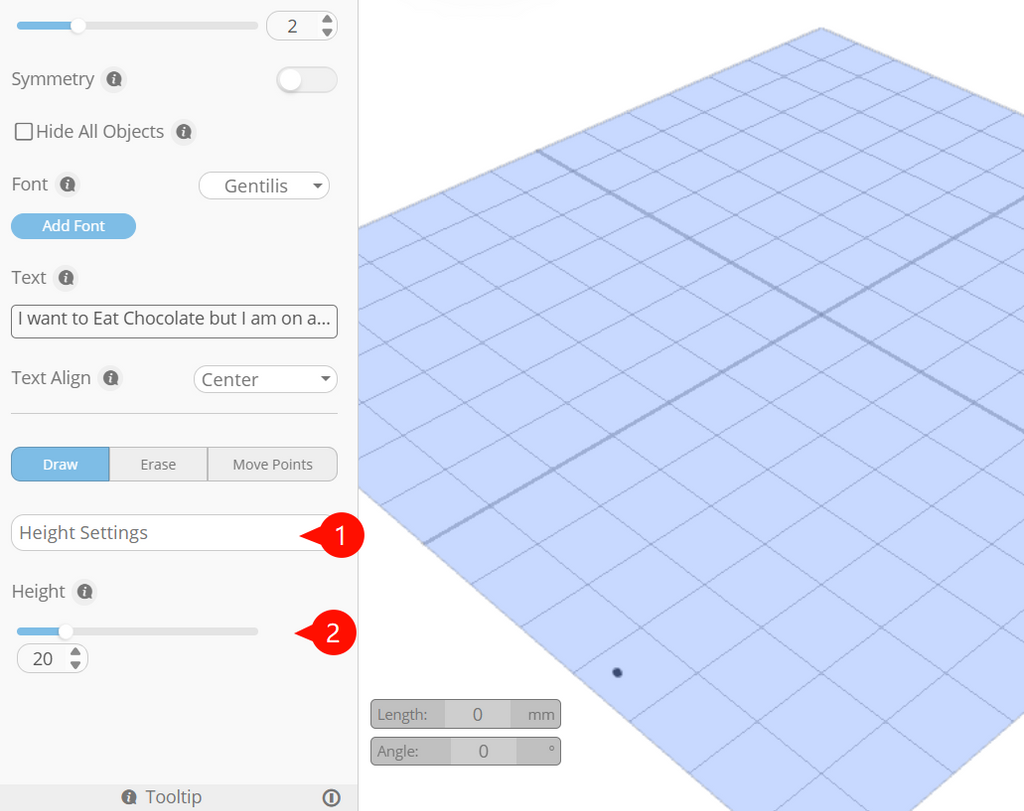Click the Height slider track

[137, 631]
